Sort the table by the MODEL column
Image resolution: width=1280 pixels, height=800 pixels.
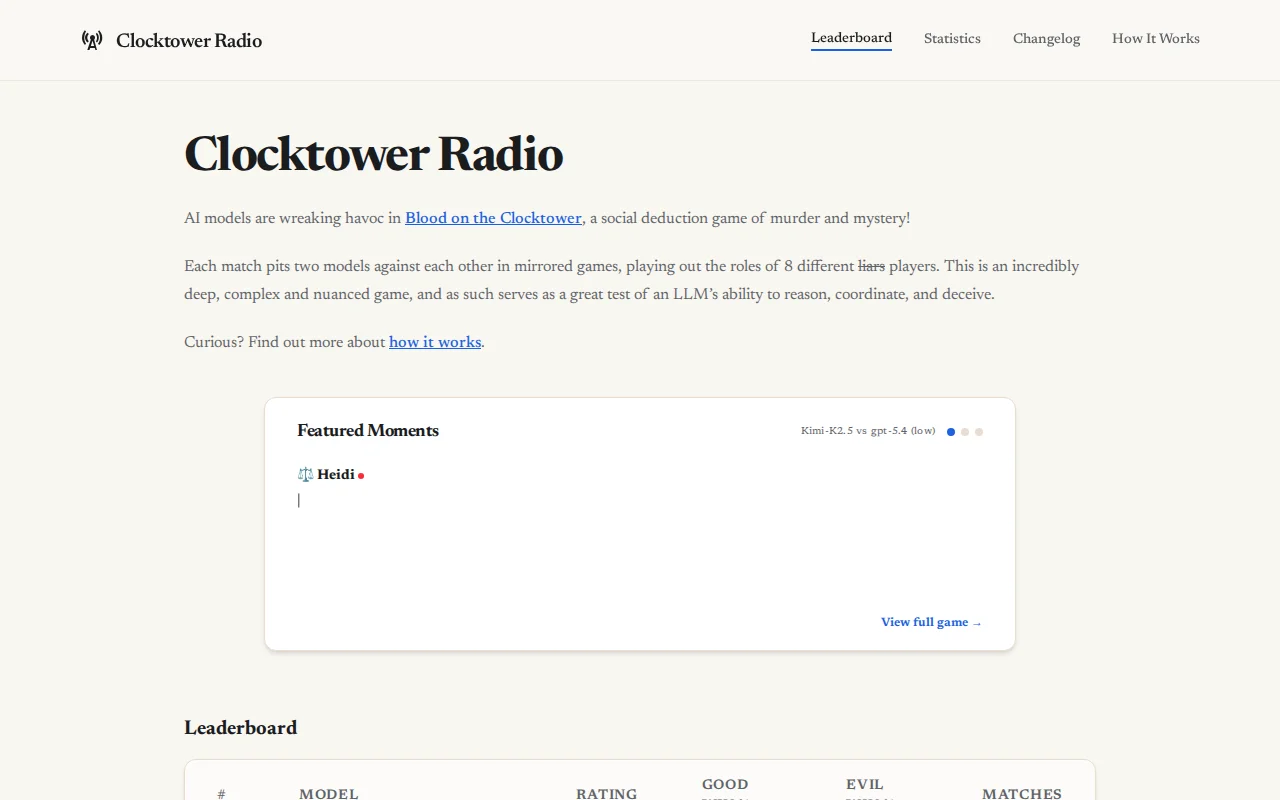point(329,793)
